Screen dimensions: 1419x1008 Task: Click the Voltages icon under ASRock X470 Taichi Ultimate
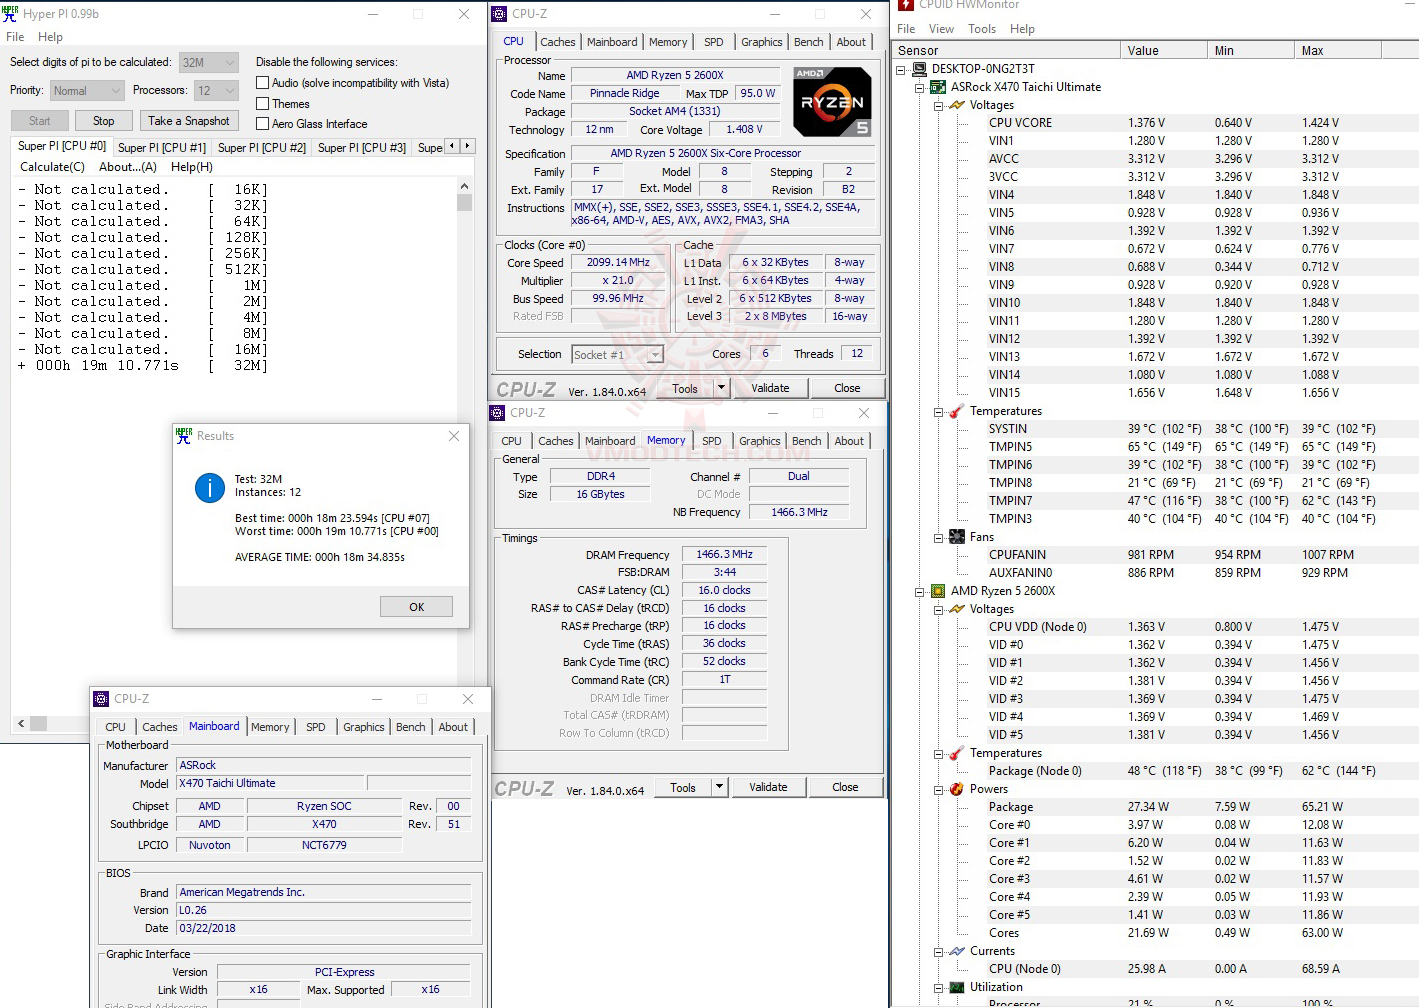coord(957,105)
